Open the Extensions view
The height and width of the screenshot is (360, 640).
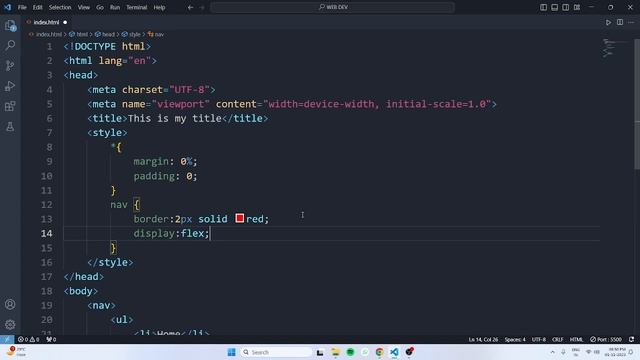[x=10, y=106]
